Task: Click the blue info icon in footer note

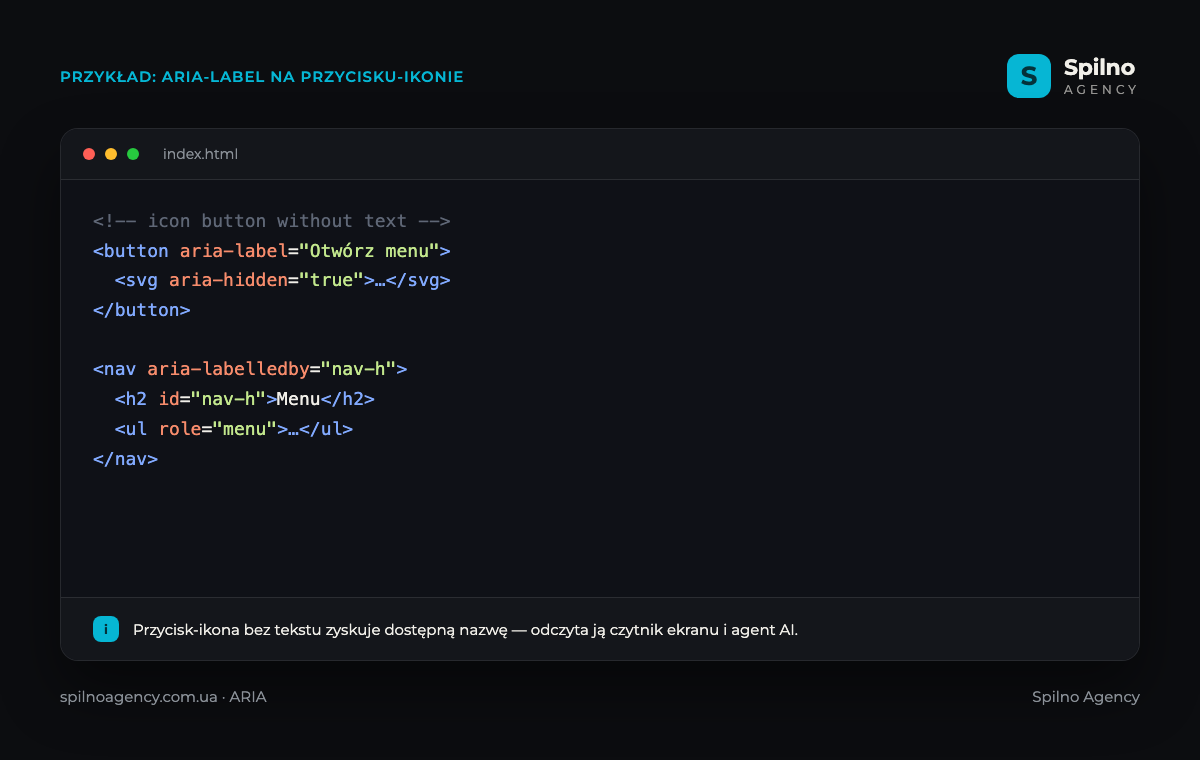Action: pyautogui.click(x=106, y=629)
